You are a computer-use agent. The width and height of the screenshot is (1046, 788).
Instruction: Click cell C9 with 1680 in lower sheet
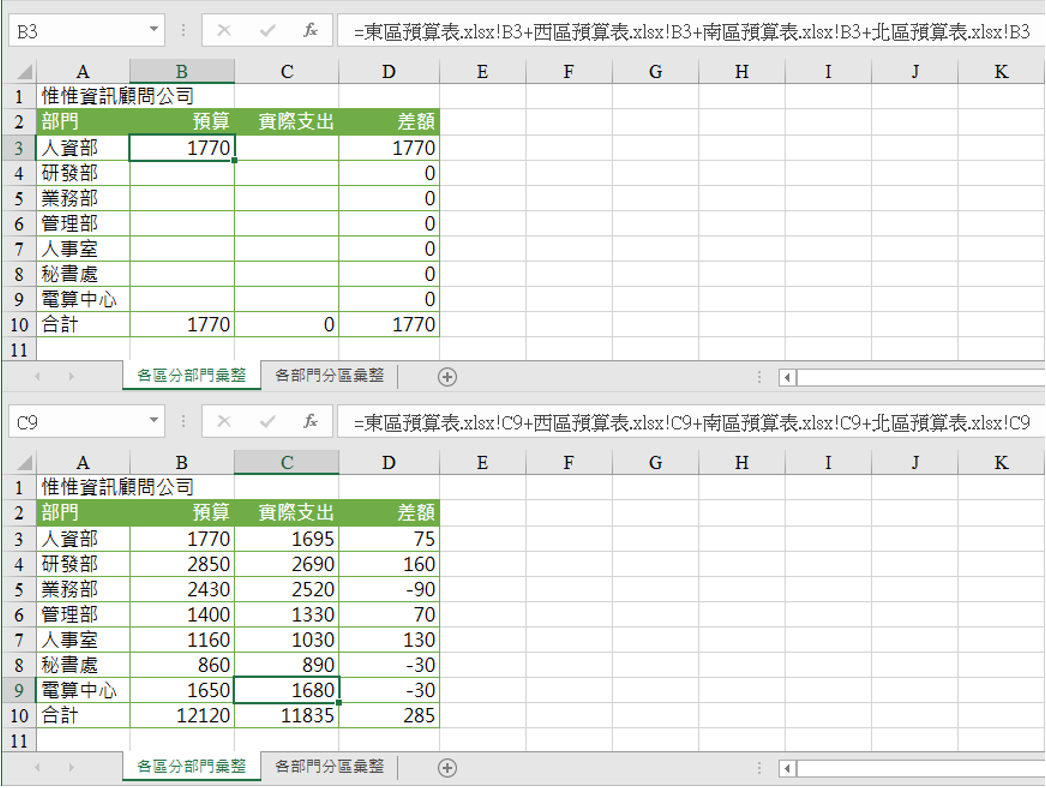coord(287,690)
